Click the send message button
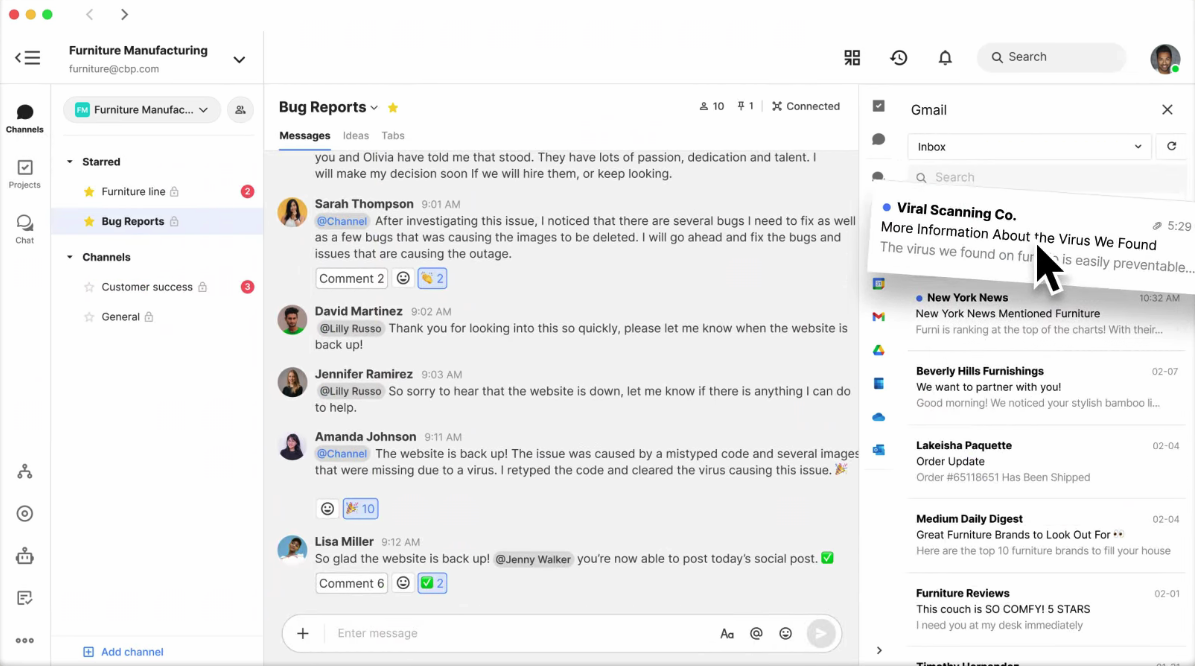 [821, 633]
